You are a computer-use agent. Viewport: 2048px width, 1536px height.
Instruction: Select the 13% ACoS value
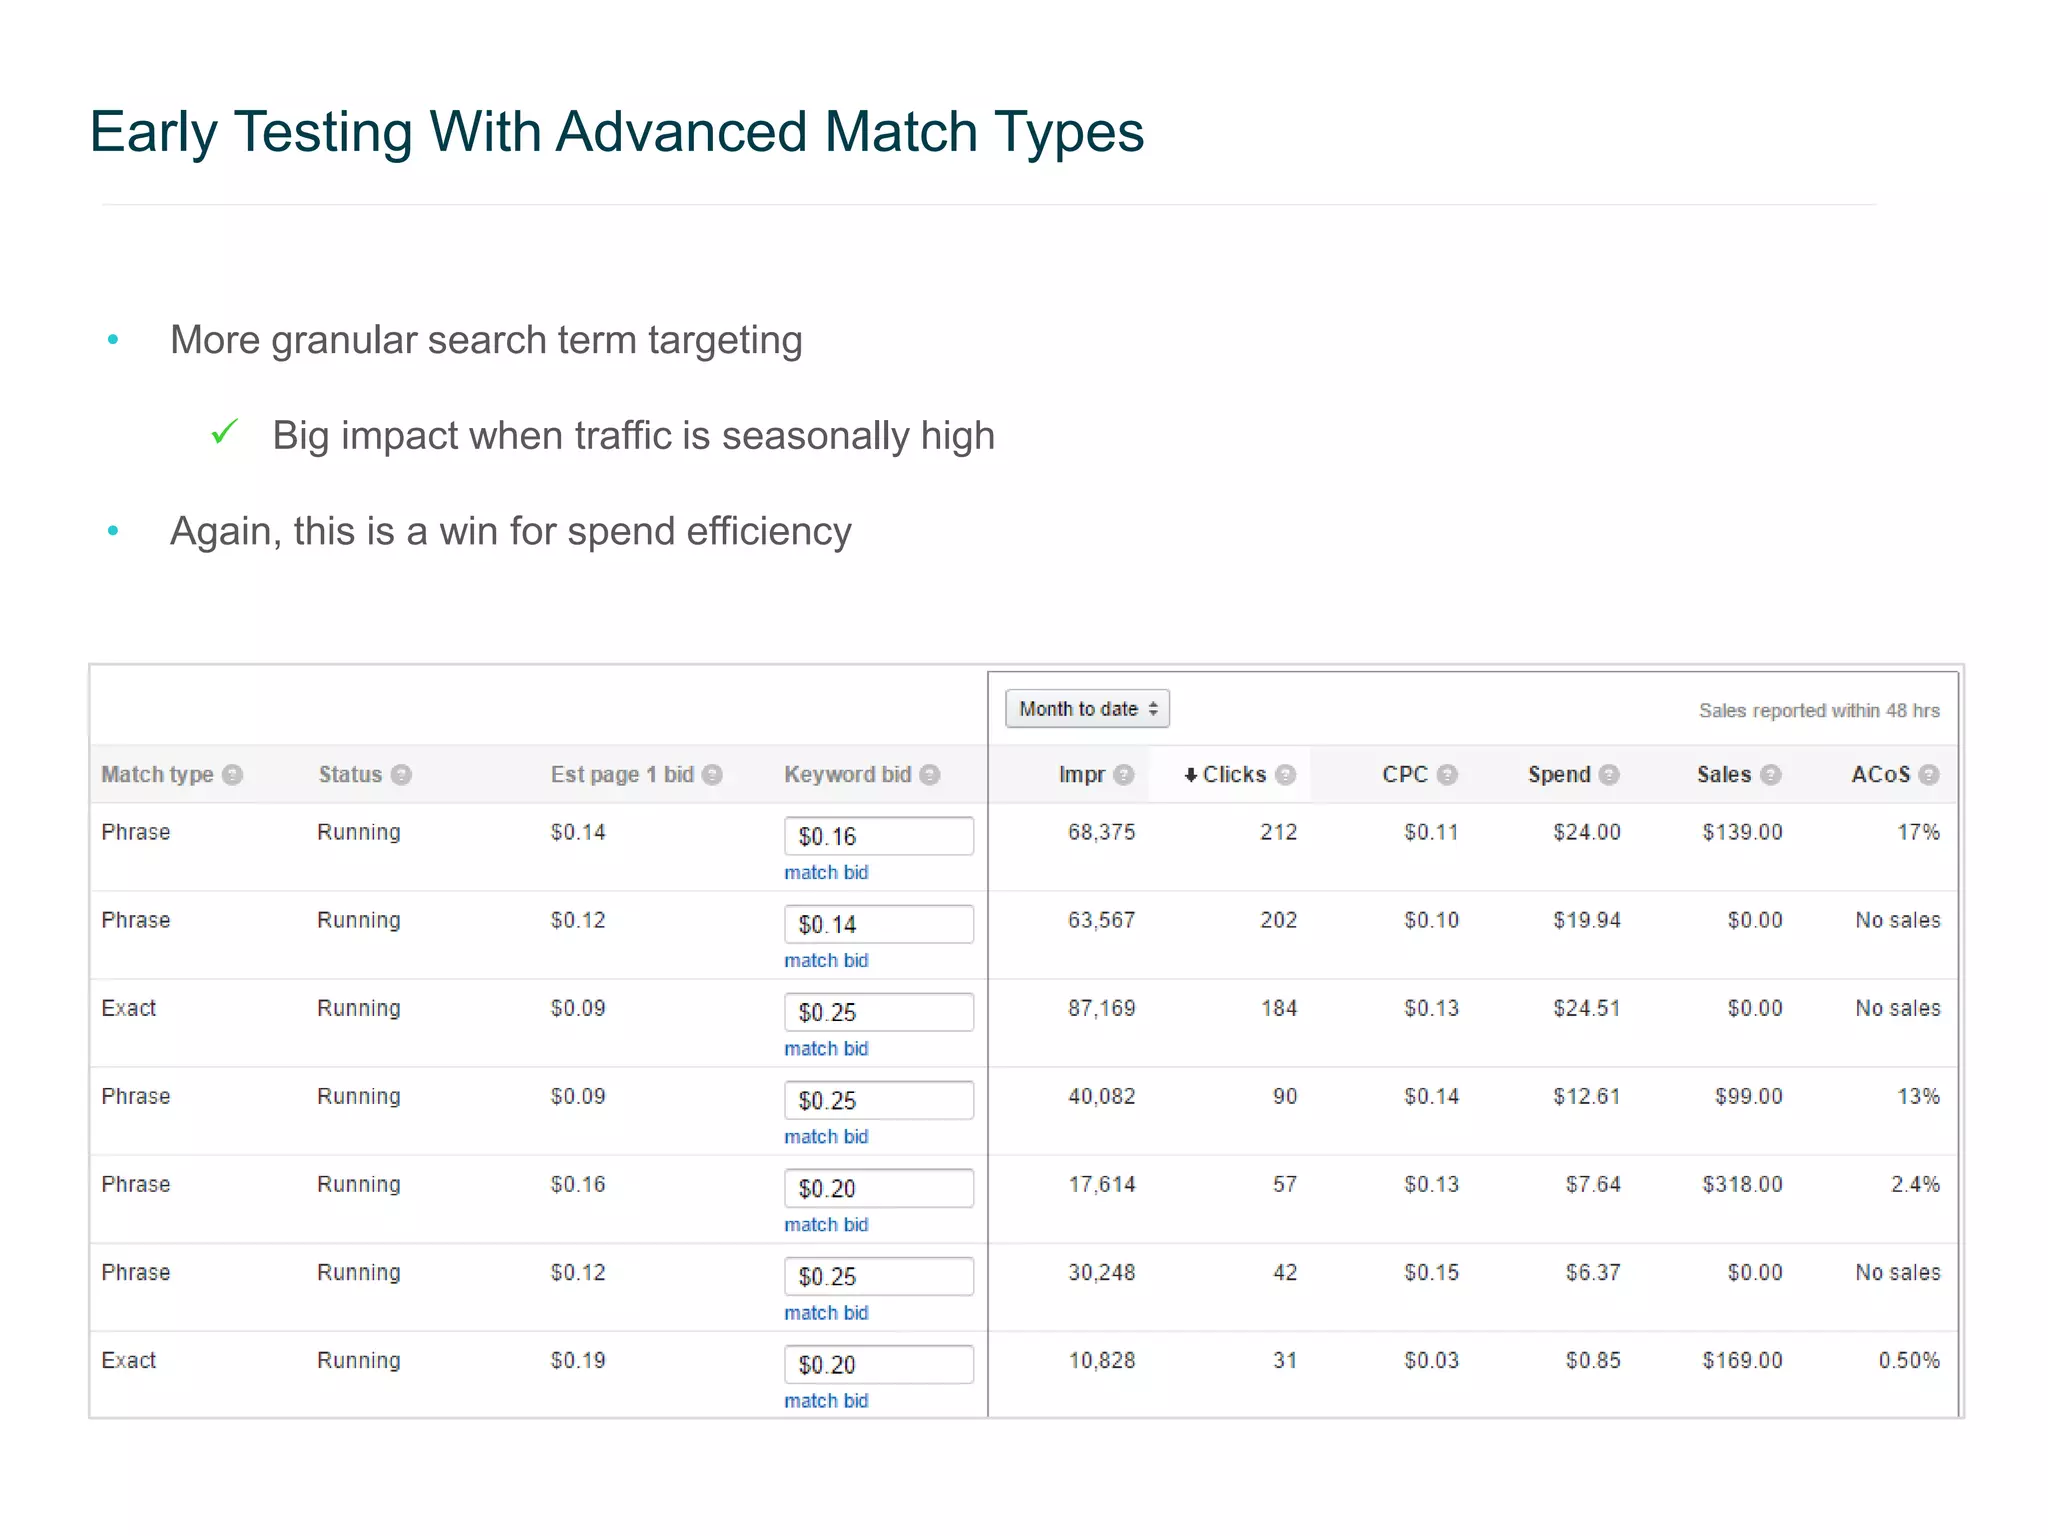(x=1918, y=1096)
